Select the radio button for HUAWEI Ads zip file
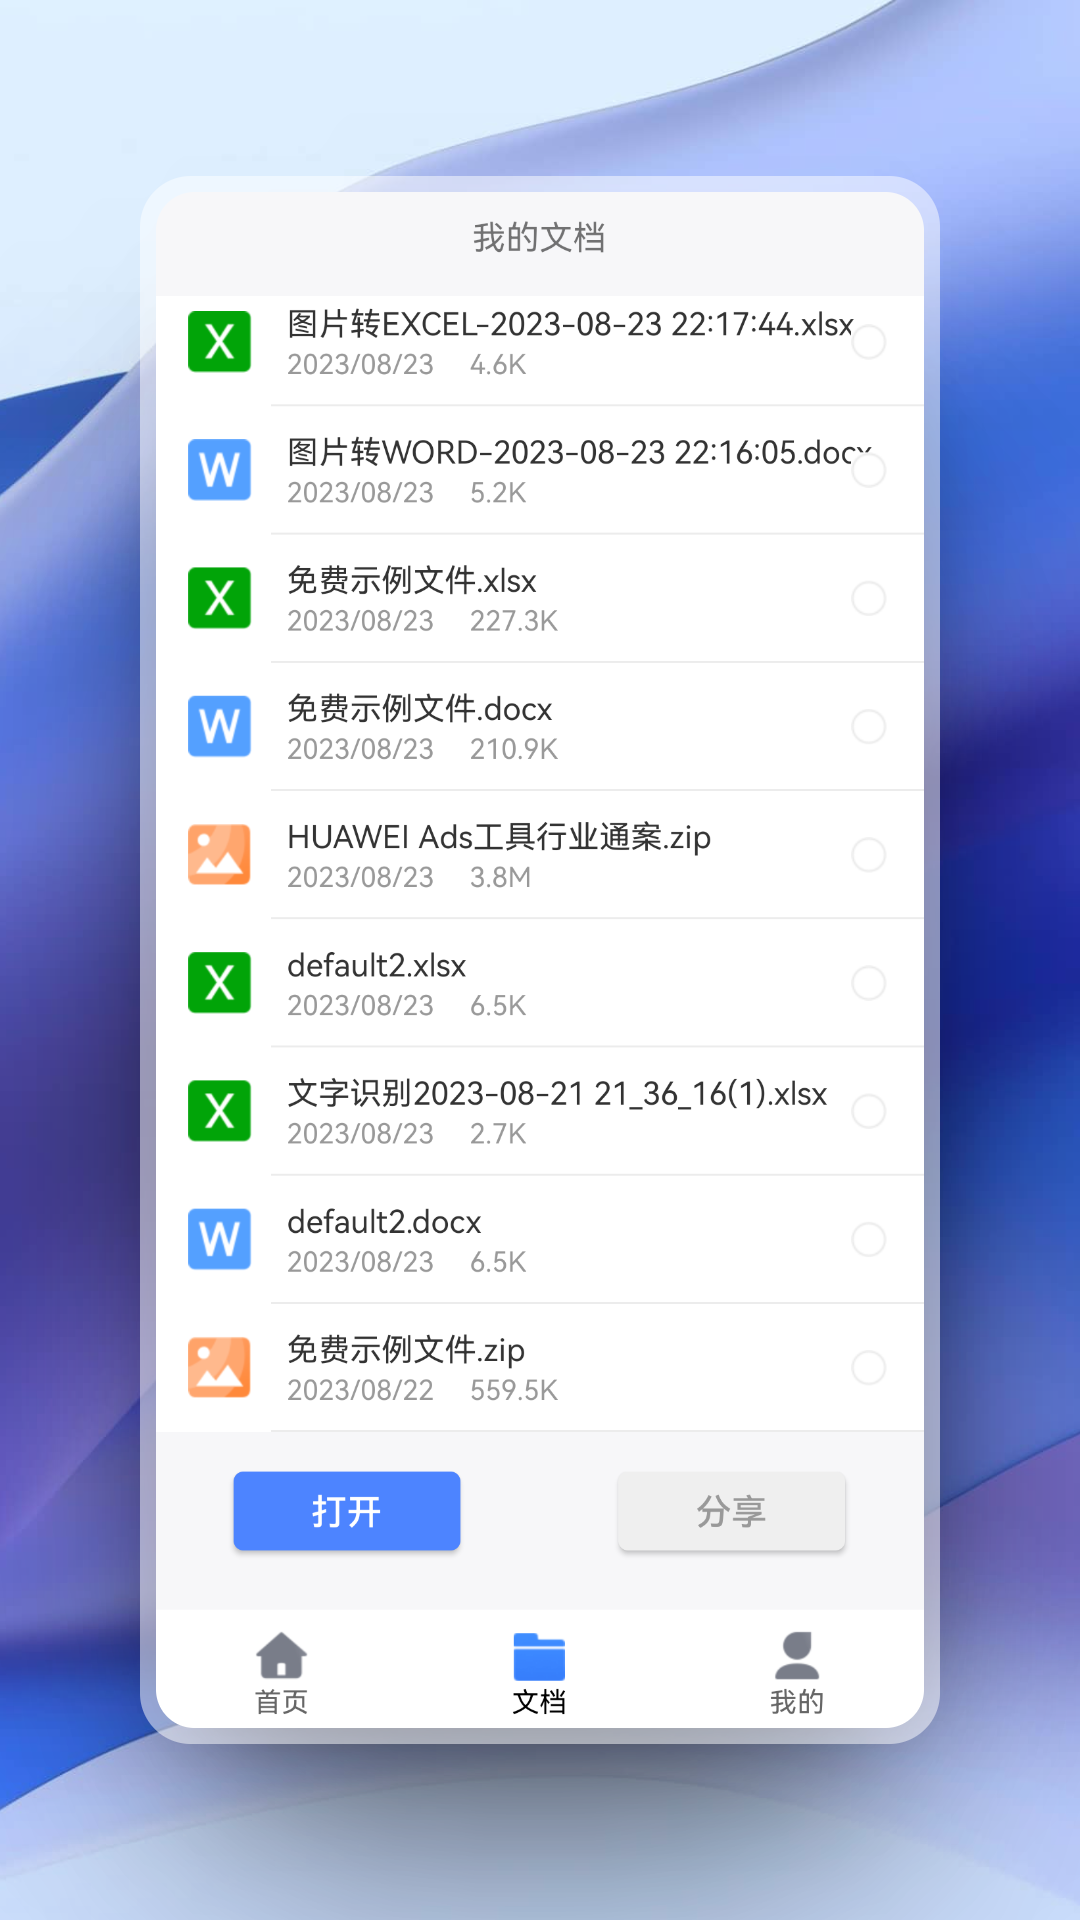The width and height of the screenshot is (1080, 1920). (x=868, y=854)
